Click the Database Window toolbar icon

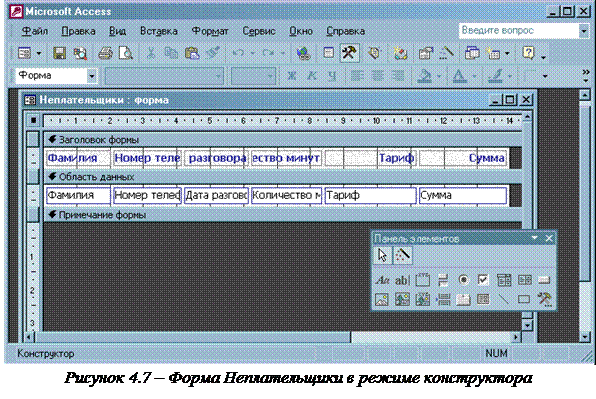472,53
